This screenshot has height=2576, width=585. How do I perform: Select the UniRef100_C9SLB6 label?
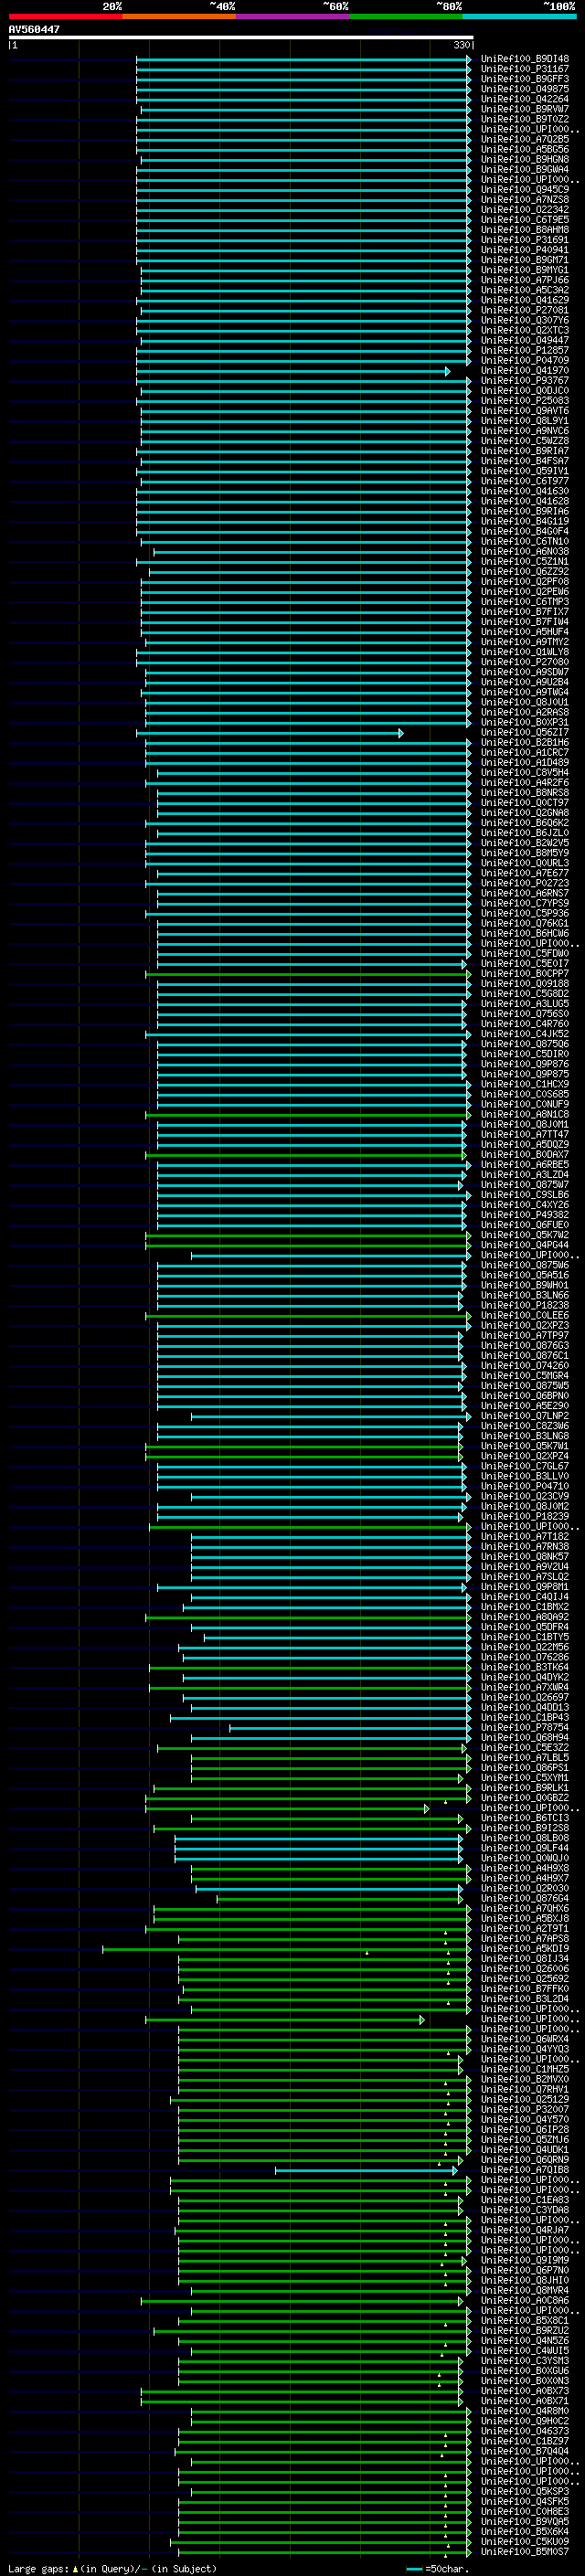click(525, 1195)
